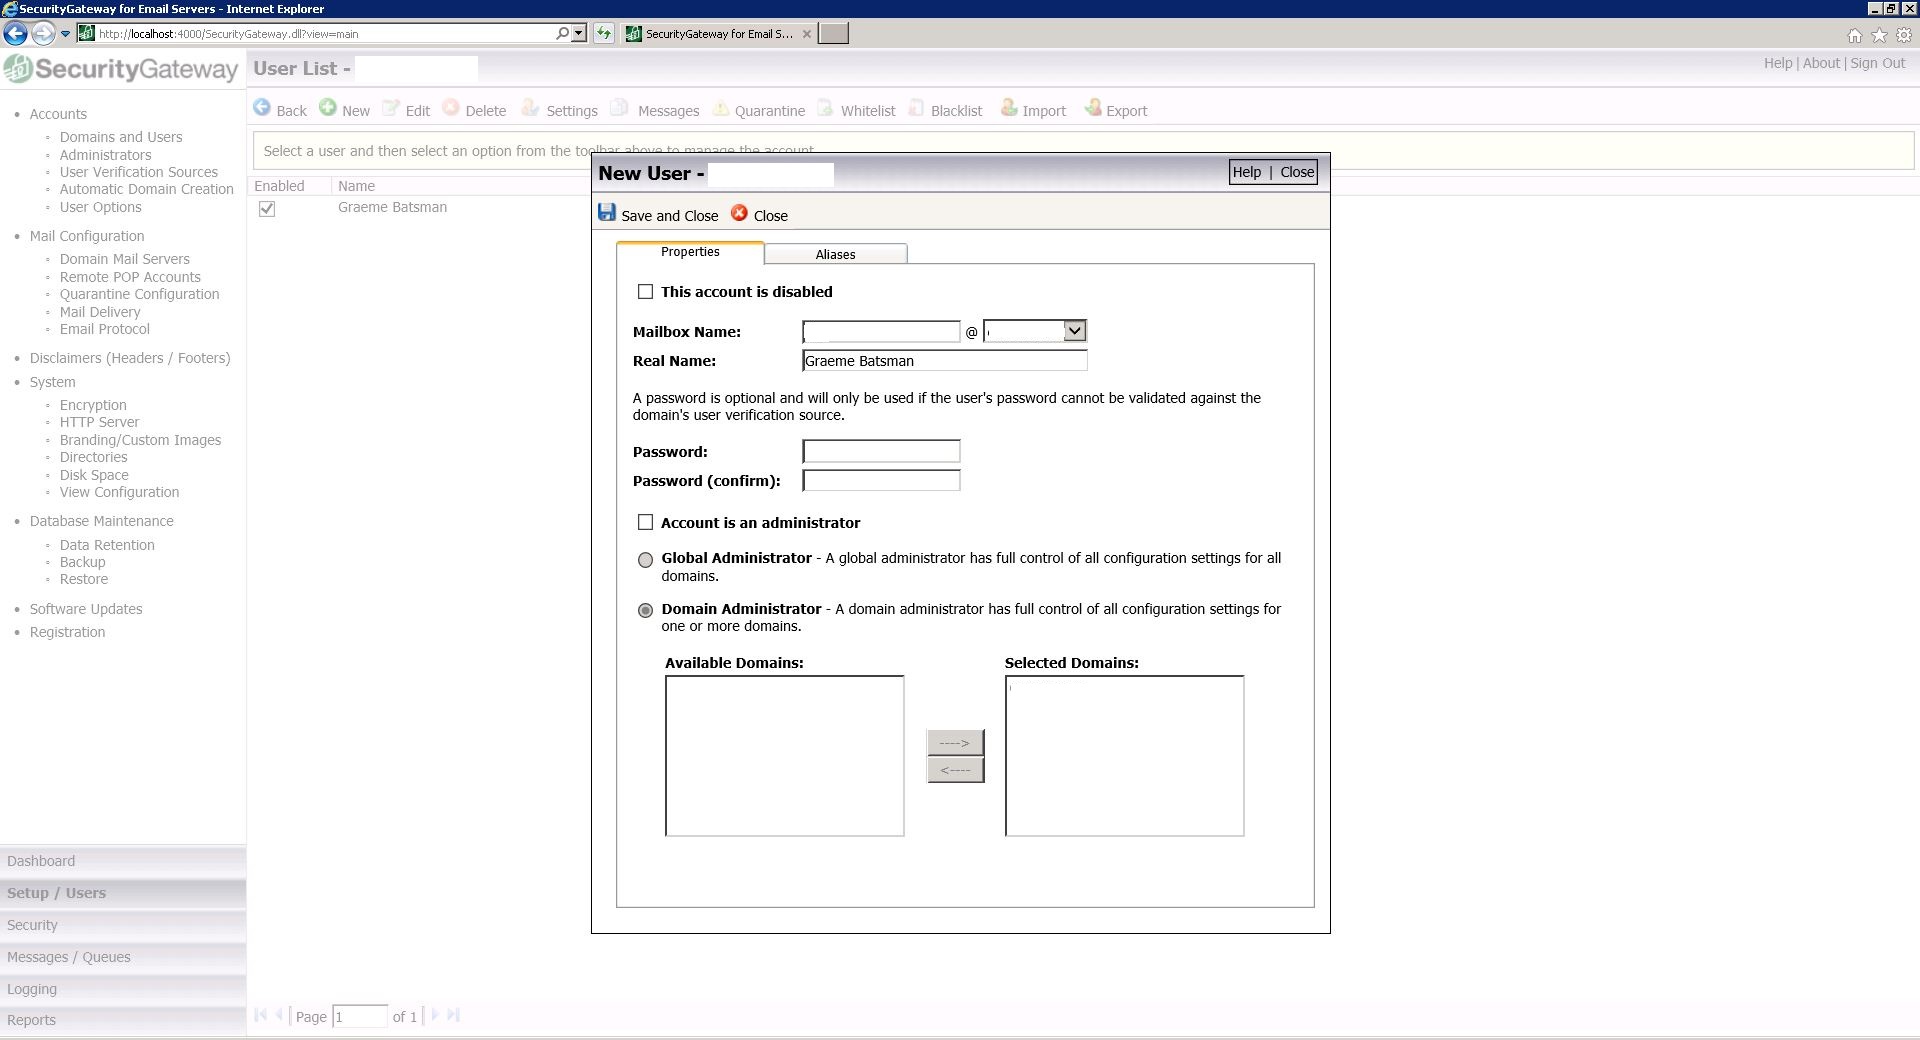The image size is (1920, 1040).
Task: Expand the address bar URL dropdown
Action: click(578, 34)
